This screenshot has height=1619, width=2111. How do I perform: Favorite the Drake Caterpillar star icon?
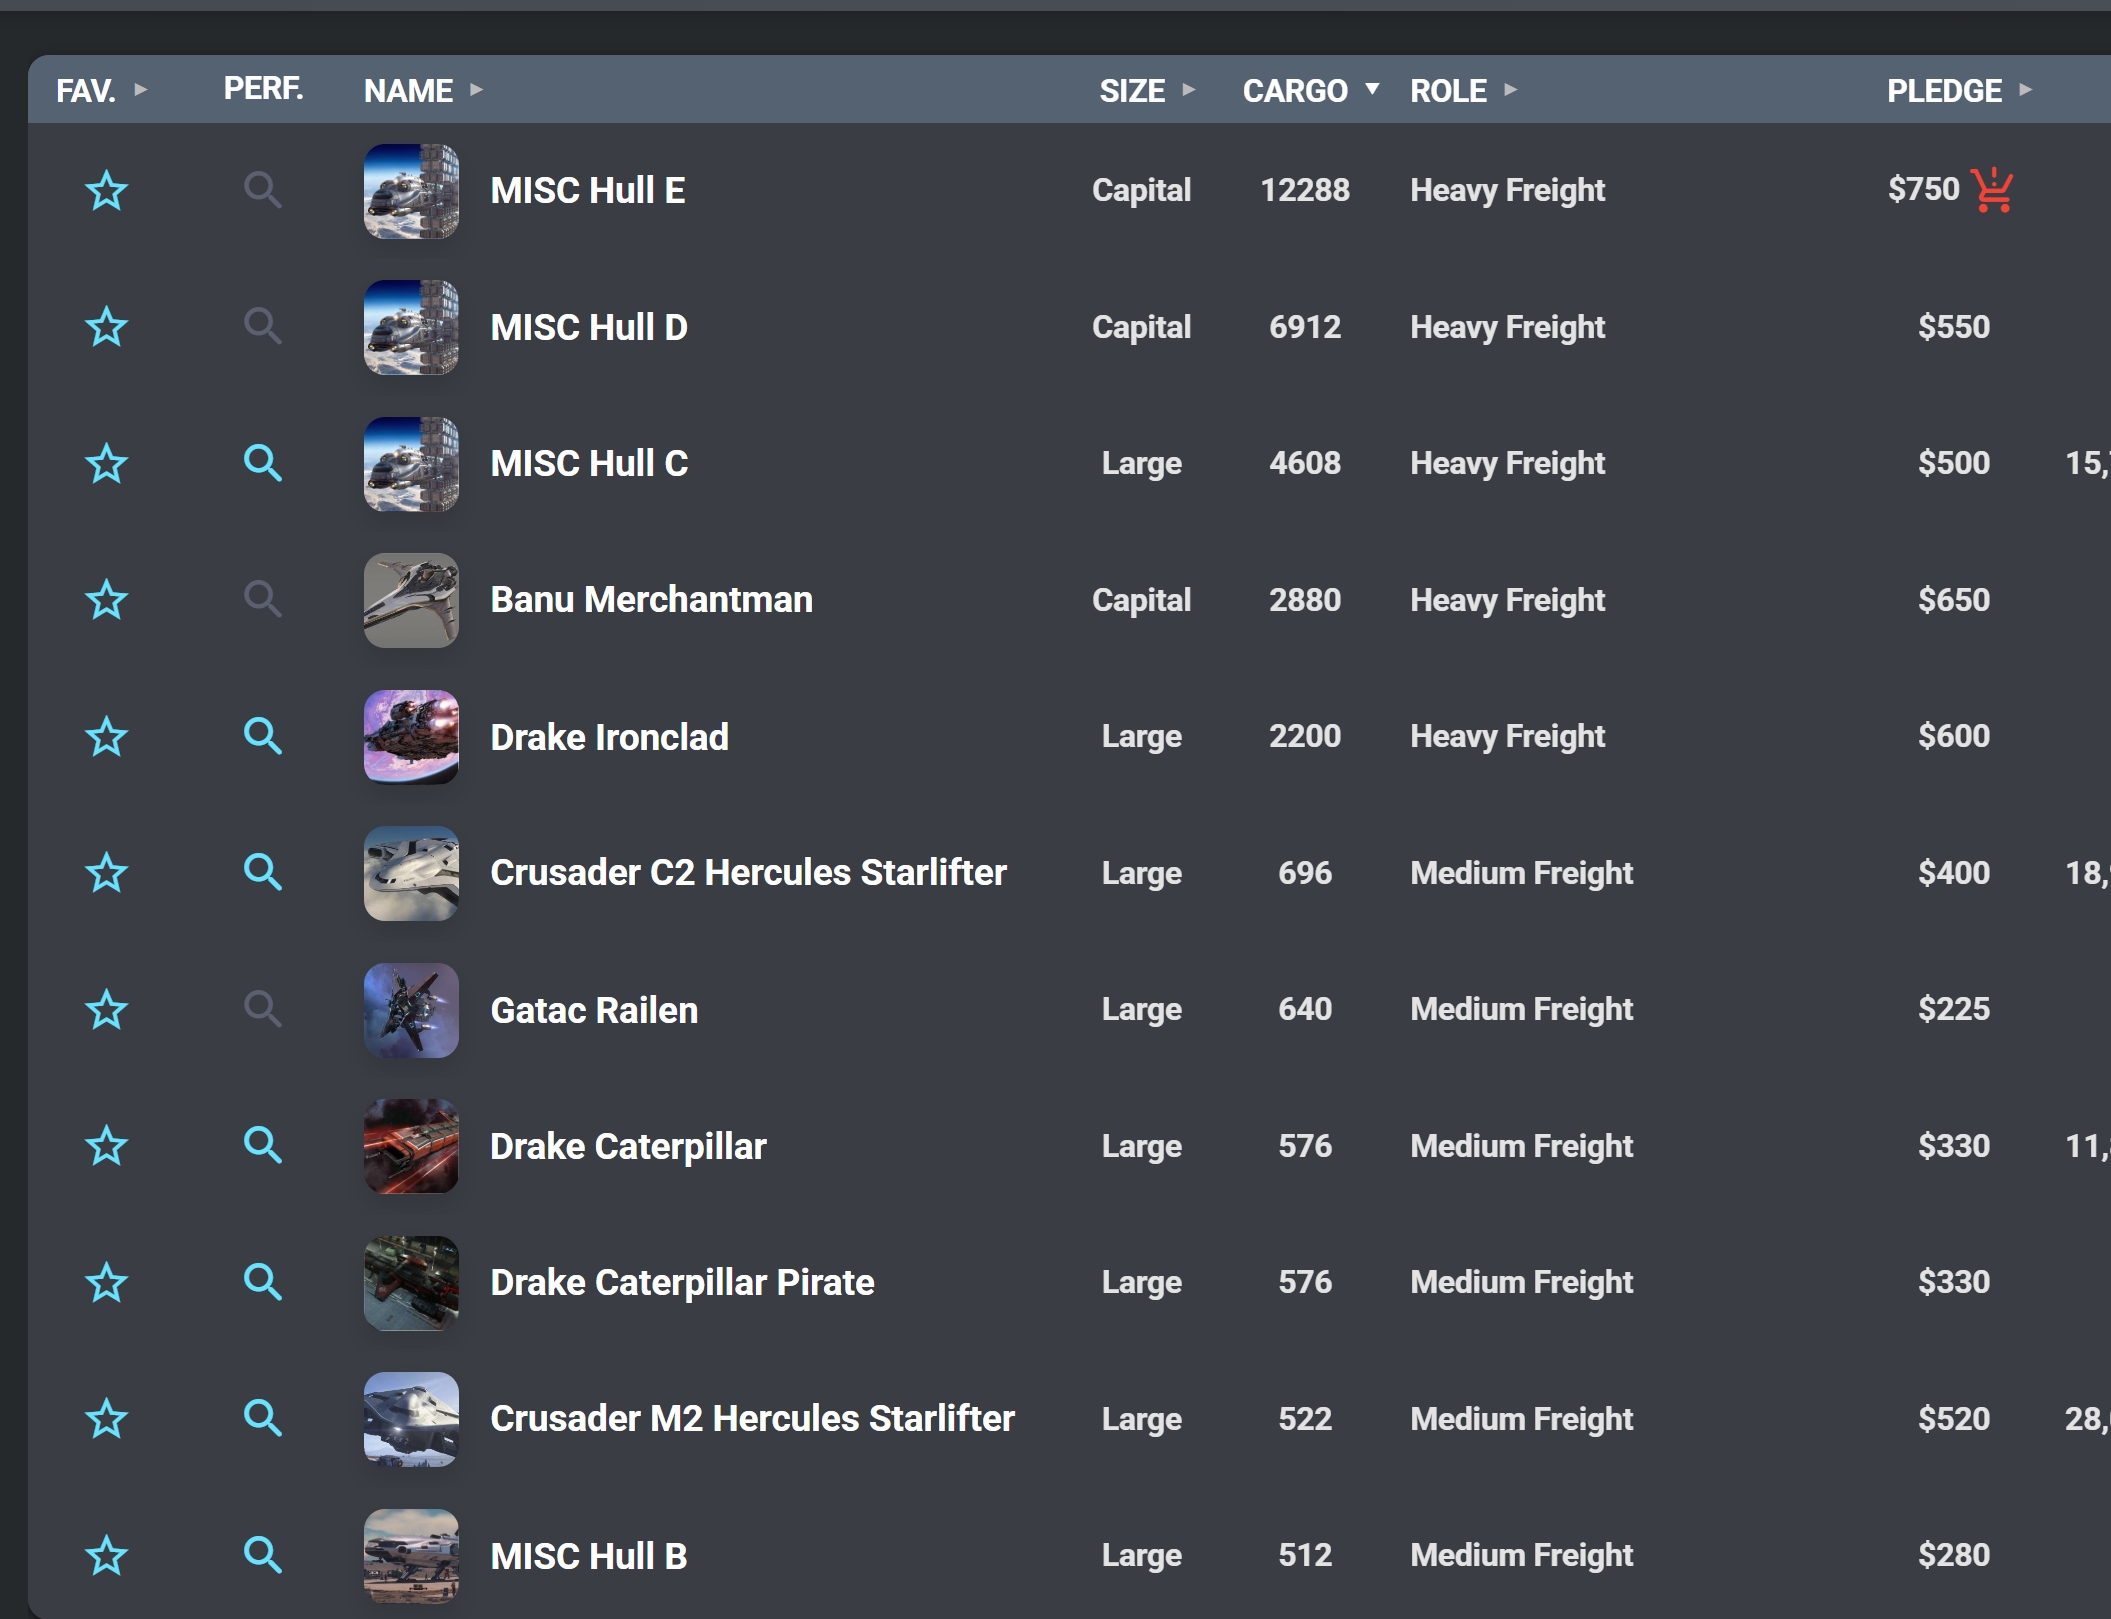[x=106, y=1146]
